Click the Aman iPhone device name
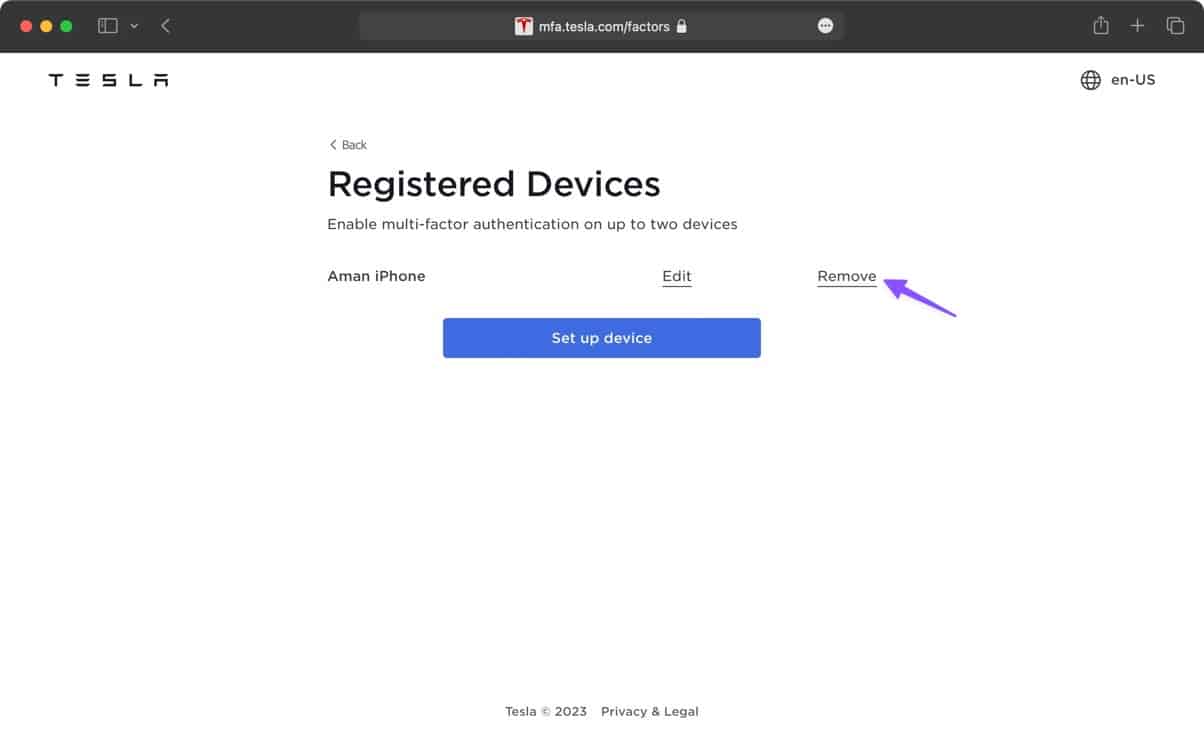The image size is (1204, 738). click(x=376, y=276)
